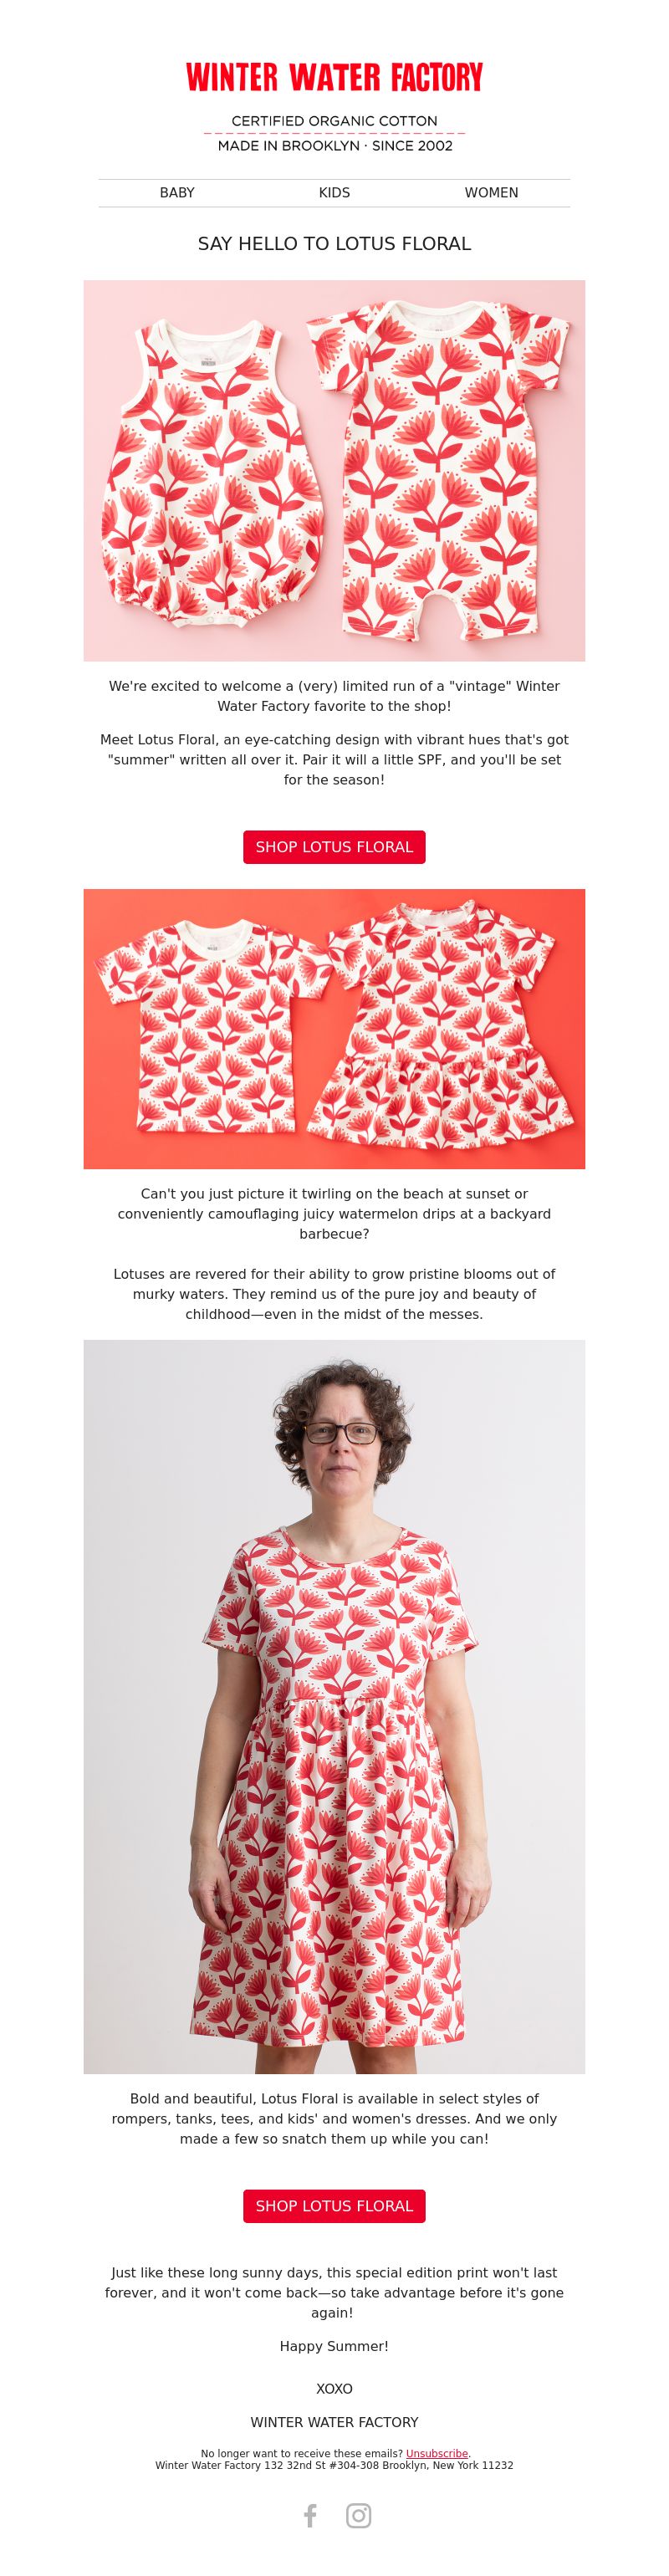The height and width of the screenshot is (2576, 669).
Task: Open the tee and kids dress image
Action: 334,1029
